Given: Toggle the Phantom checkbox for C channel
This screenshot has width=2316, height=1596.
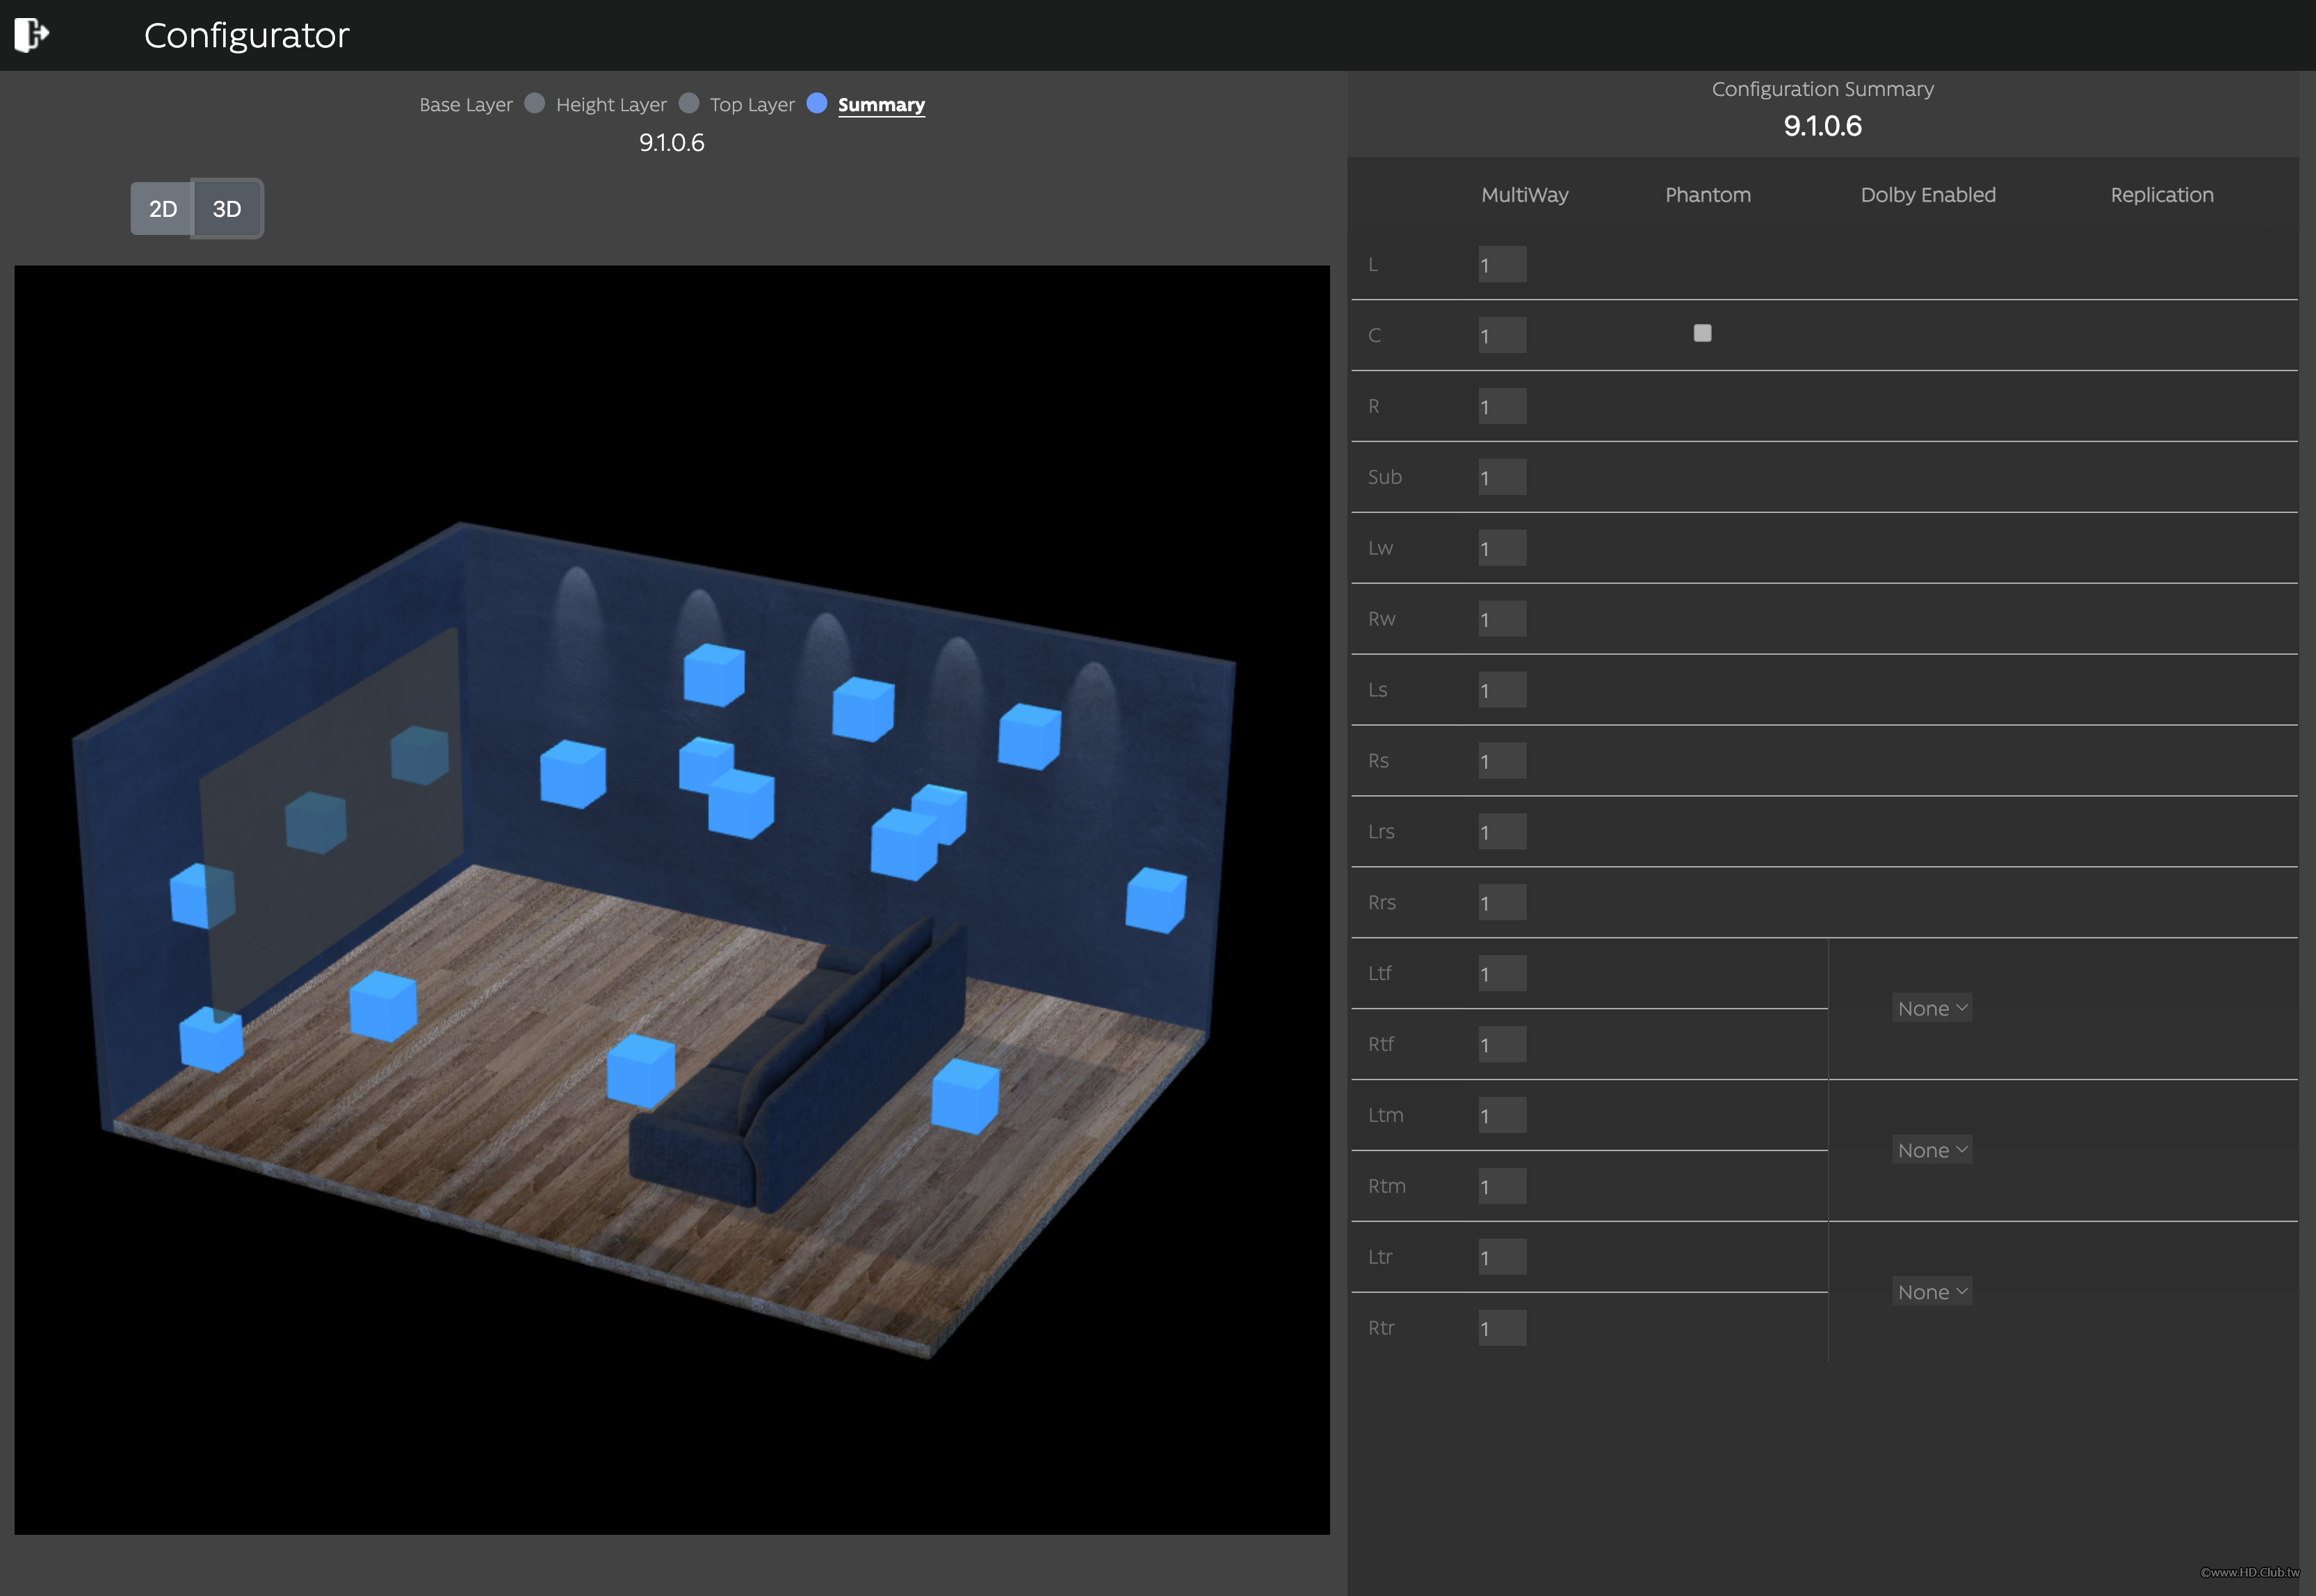Looking at the screenshot, I should (1702, 333).
